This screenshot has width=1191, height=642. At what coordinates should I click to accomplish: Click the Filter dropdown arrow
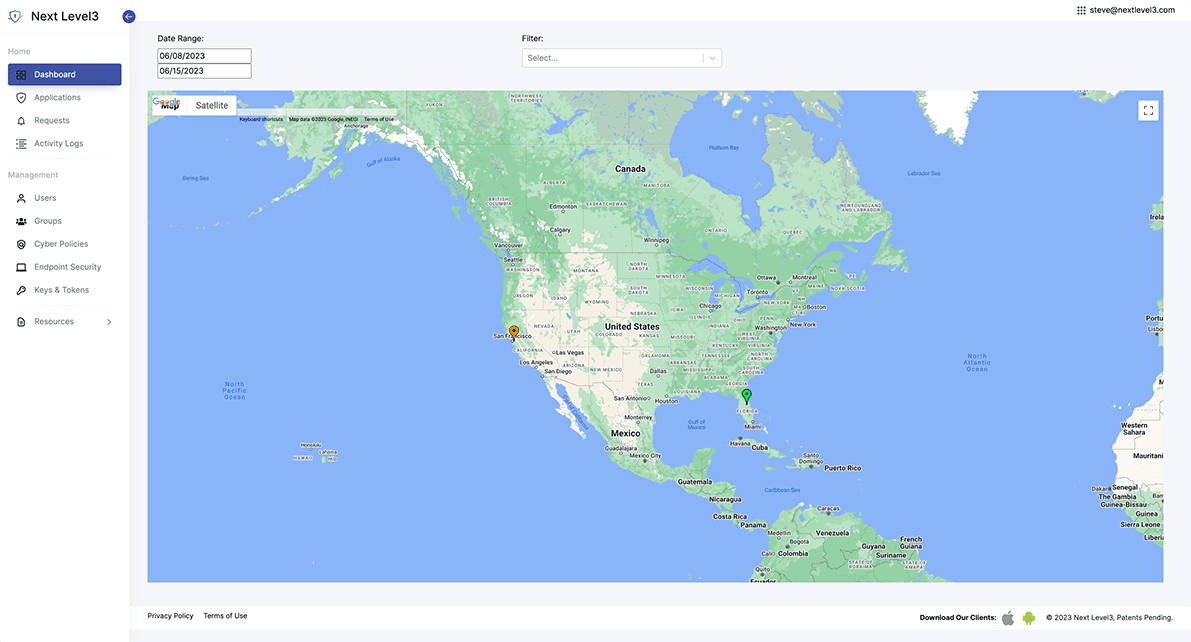click(x=712, y=58)
